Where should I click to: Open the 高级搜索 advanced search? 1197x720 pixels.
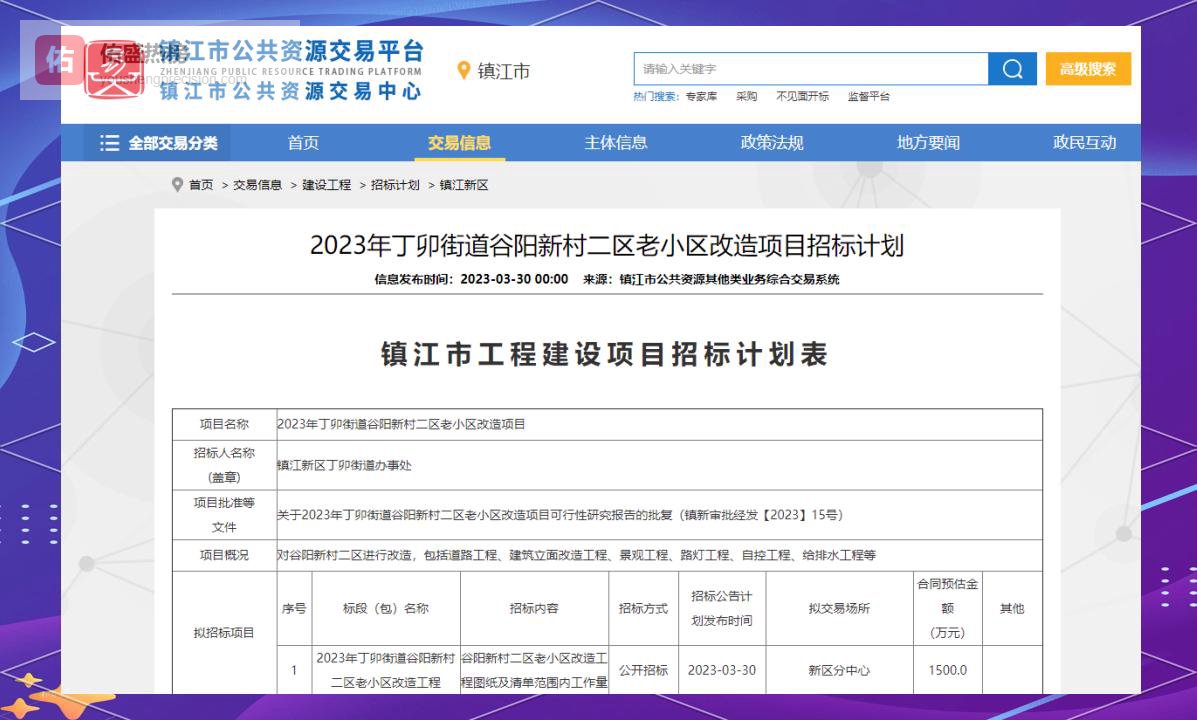coord(1088,69)
